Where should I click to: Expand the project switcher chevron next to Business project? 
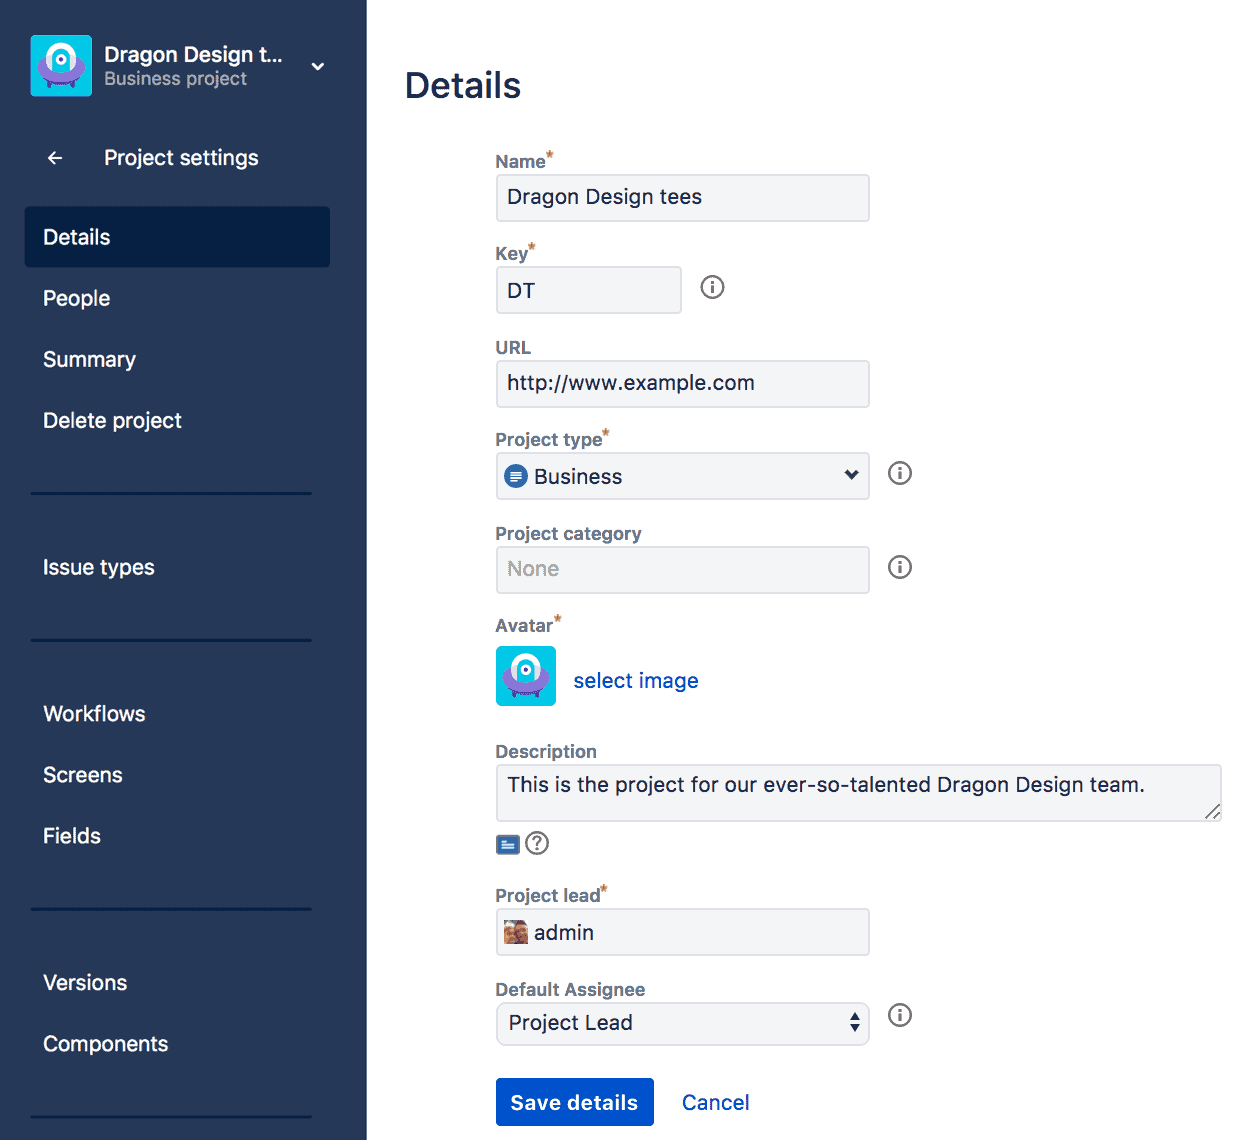[x=317, y=66]
